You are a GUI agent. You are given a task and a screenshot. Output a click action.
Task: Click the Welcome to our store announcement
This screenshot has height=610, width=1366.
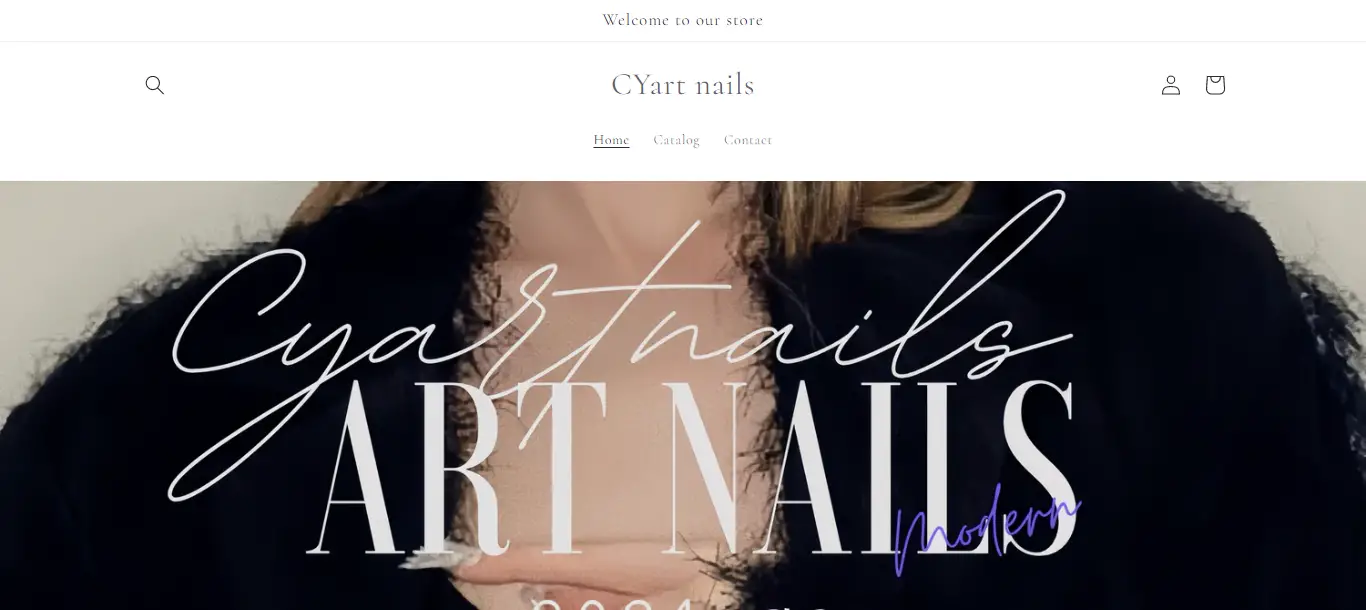[683, 20]
